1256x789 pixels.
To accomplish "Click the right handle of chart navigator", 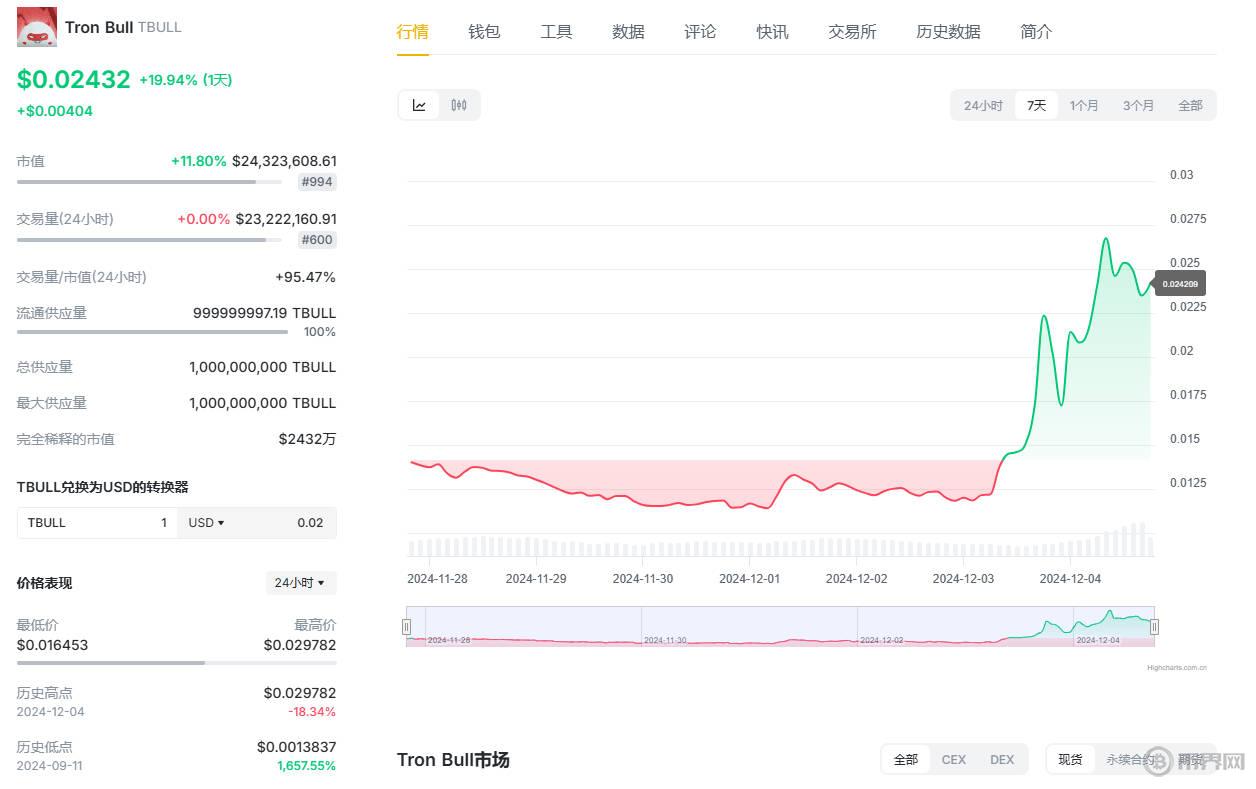I will coord(1154,627).
